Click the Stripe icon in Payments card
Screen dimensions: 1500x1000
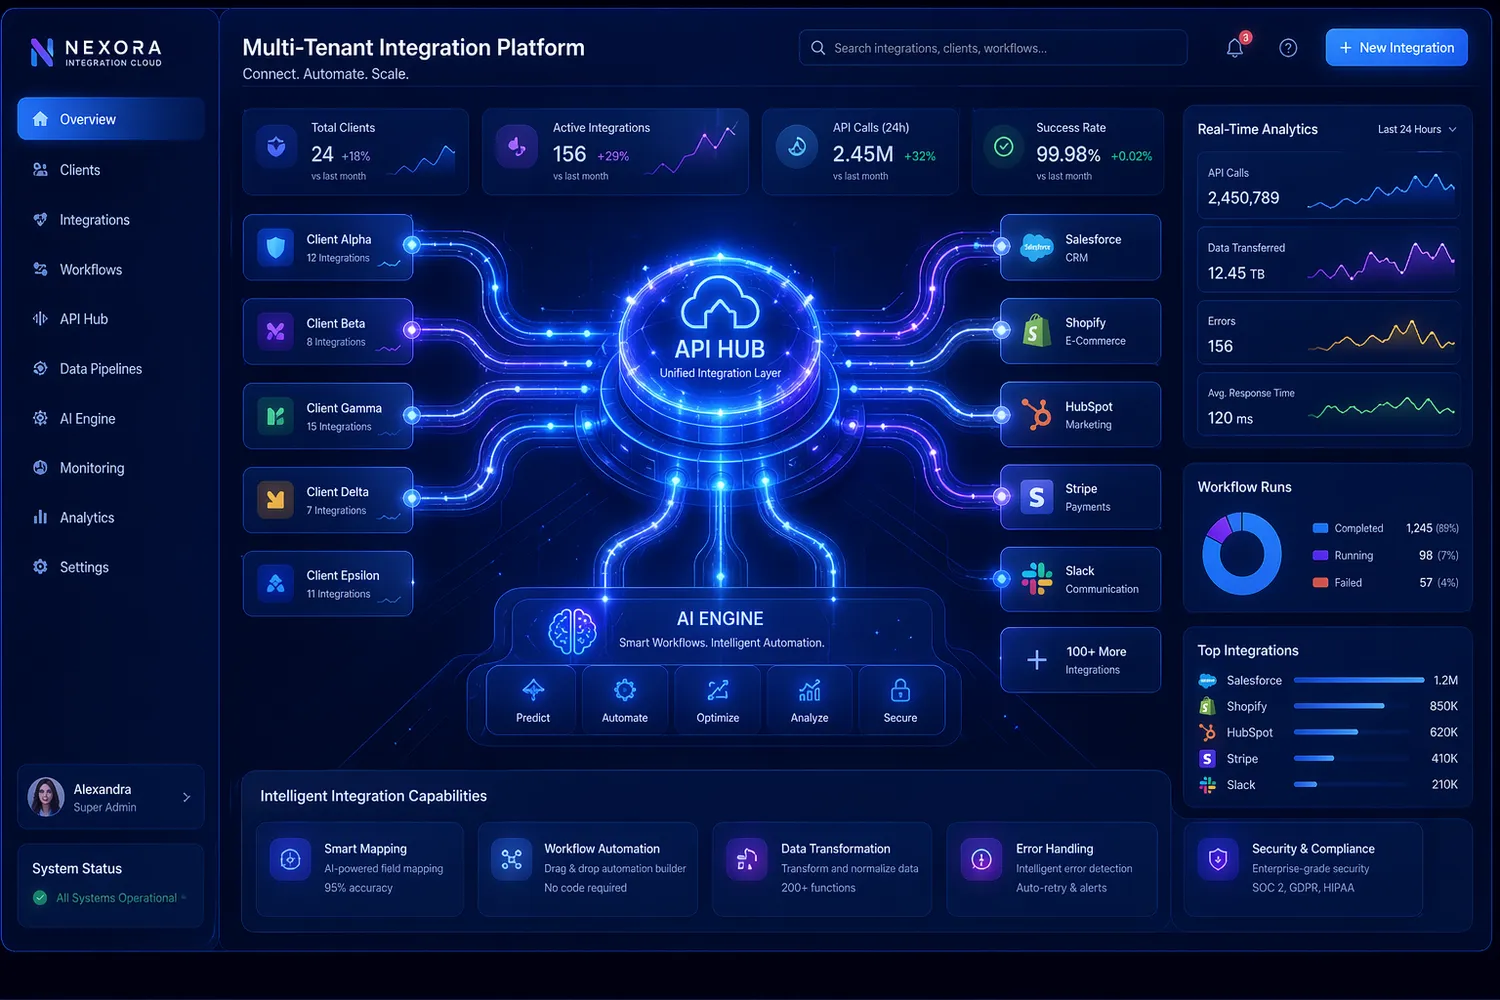(1037, 497)
